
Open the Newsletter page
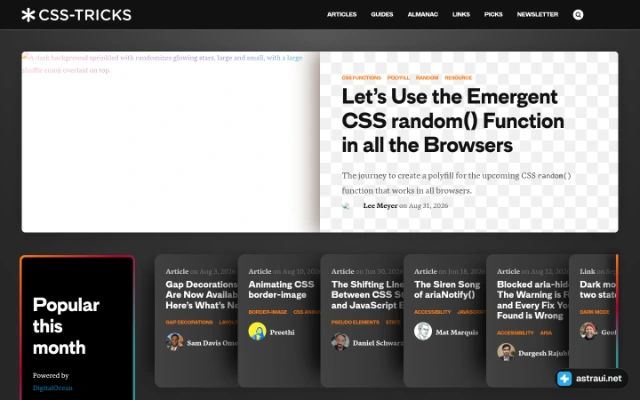[537, 14]
